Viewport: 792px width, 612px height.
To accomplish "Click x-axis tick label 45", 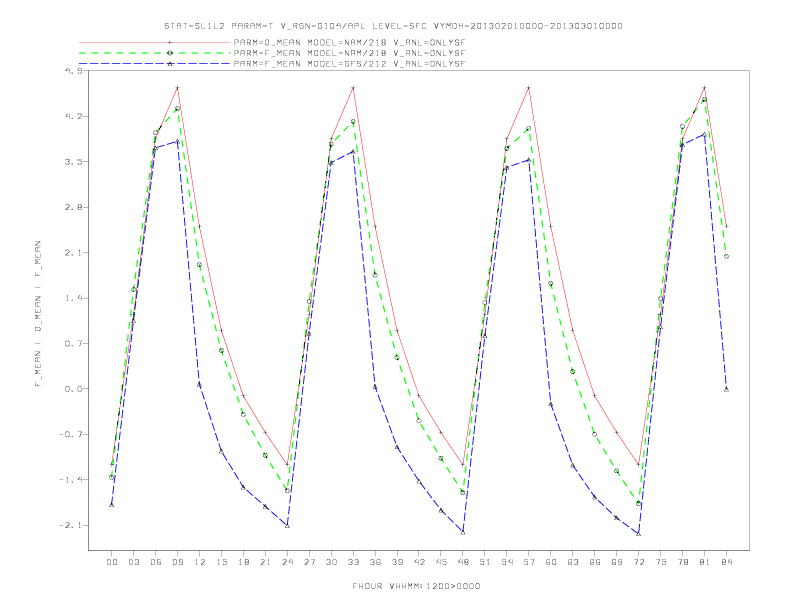I will 441,562.
